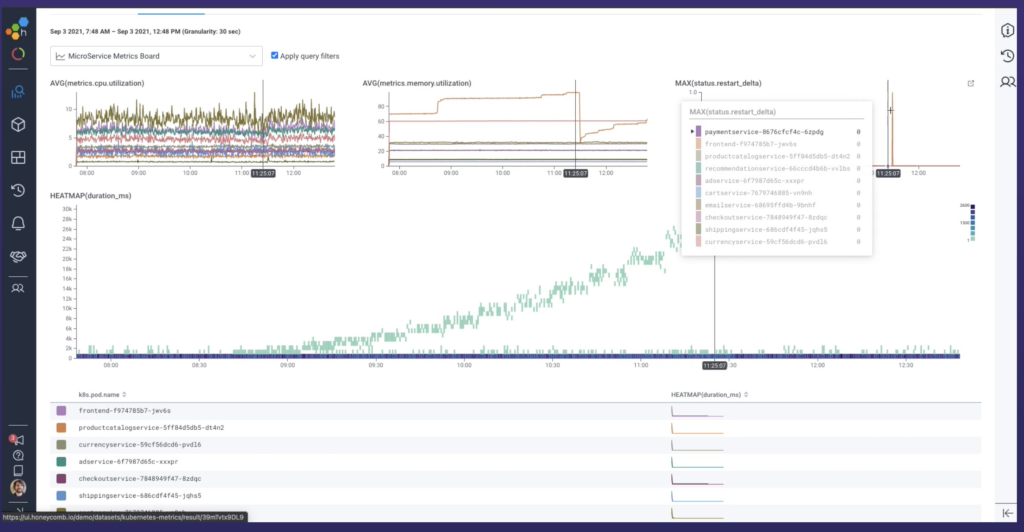Open the Query chart-search icon in sidebar
Screen dimensions: 1024x532
coord(18,92)
